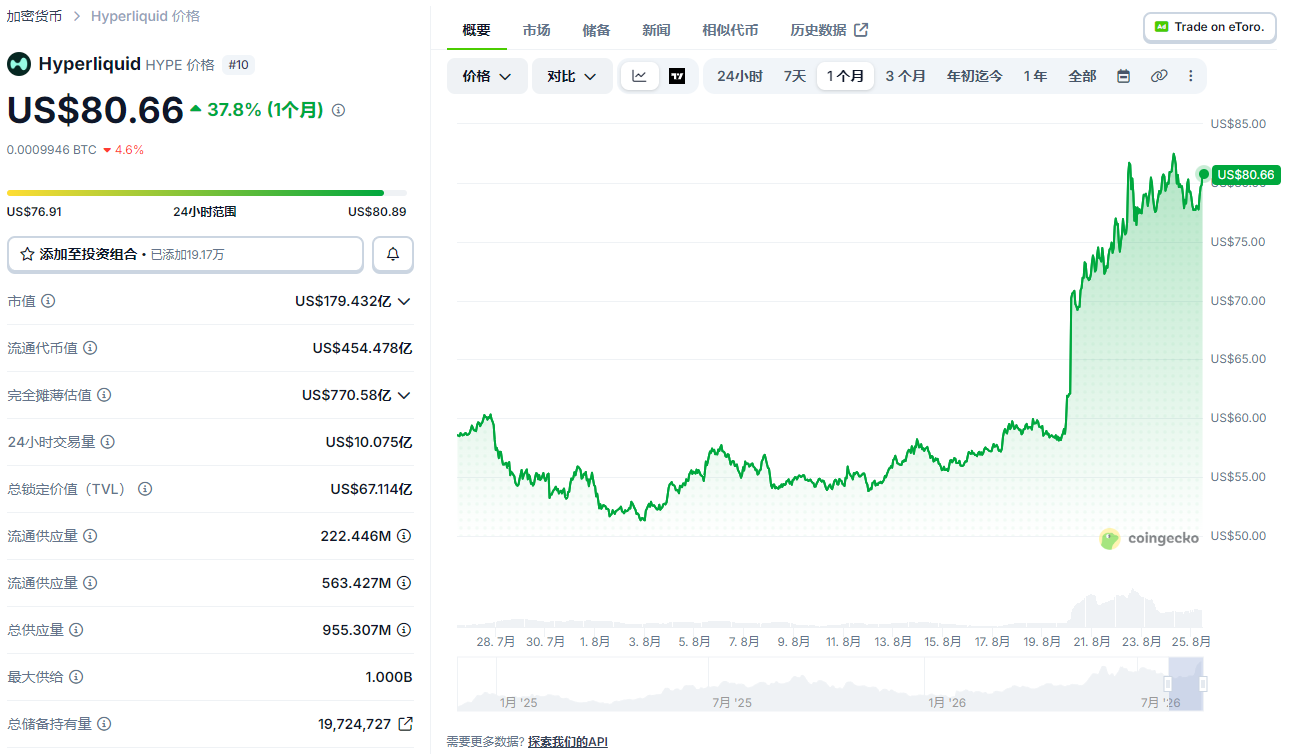Show info for 流通代币值
This screenshot has height=754, width=1293.
pyautogui.click(x=90, y=348)
